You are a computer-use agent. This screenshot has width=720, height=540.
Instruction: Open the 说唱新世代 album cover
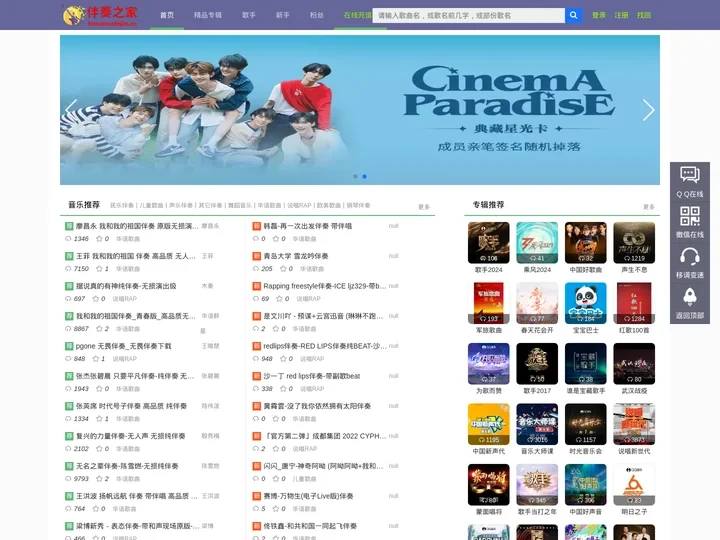click(x=634, y=424)
